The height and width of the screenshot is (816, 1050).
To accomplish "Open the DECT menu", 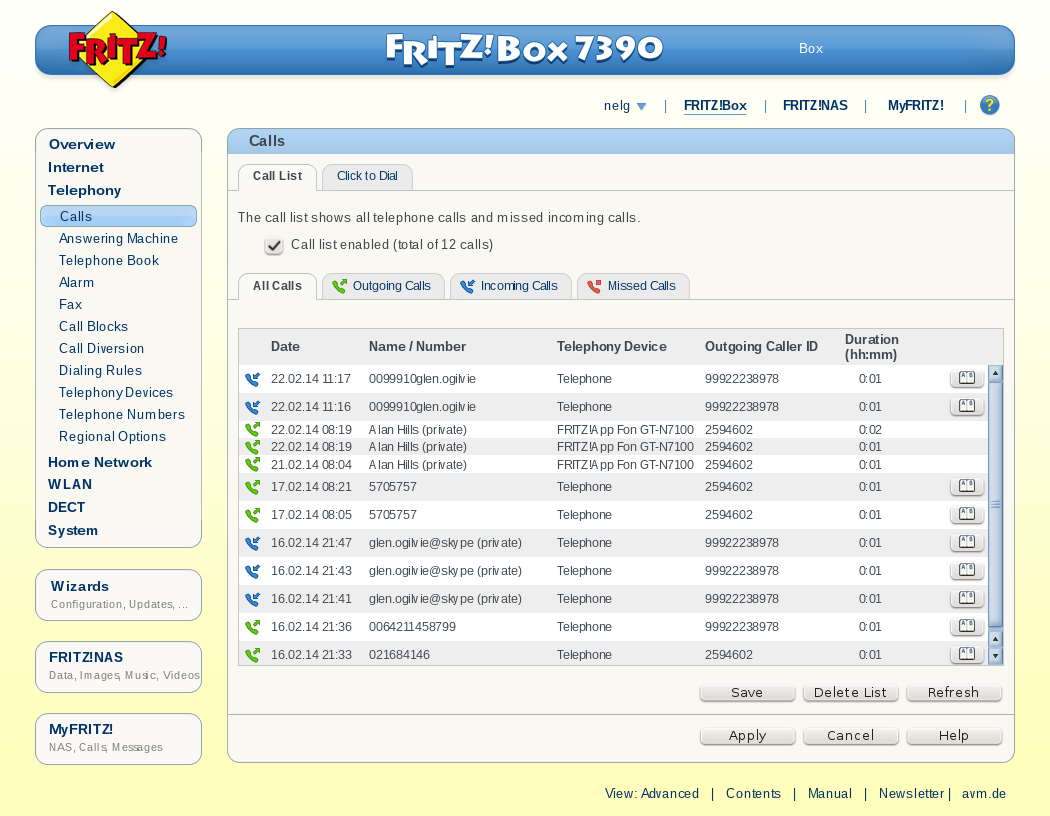I will (x=66, y=507).
